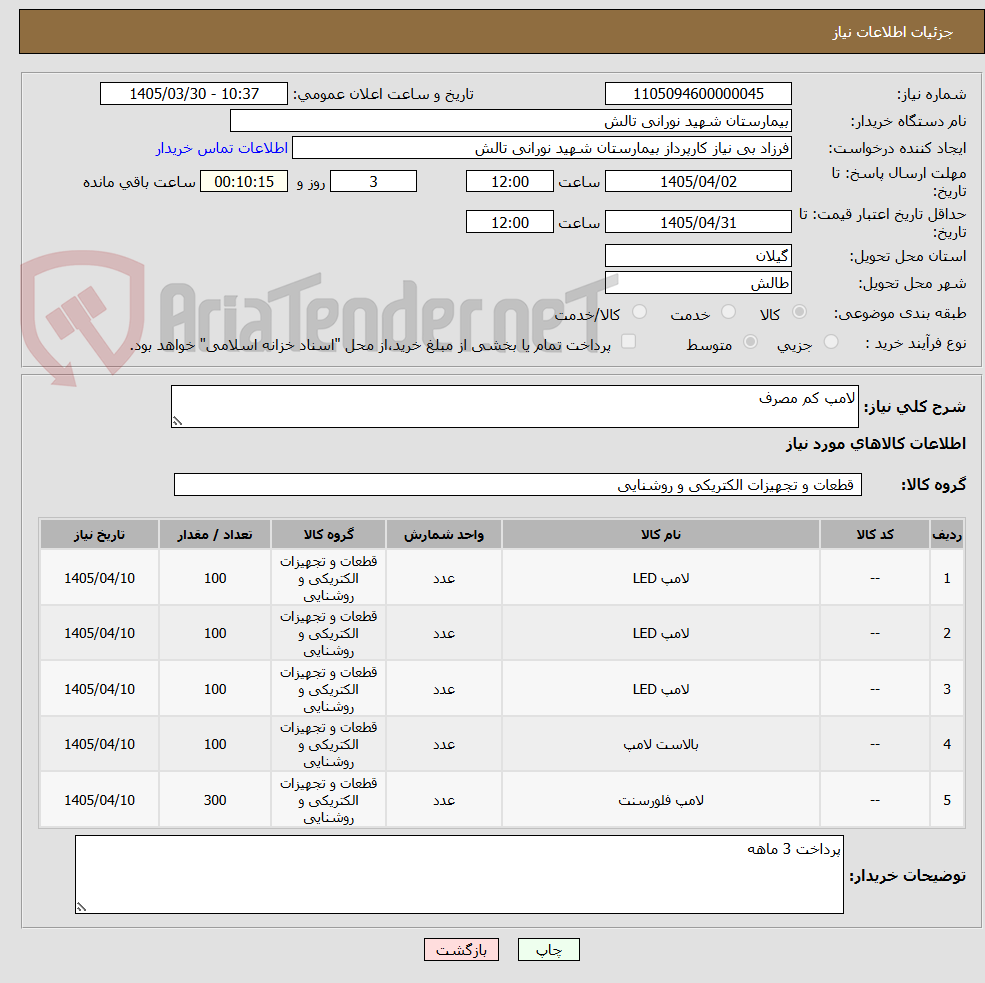Click the resize handle of the description box
This screenshot has width=985, height=983.
click(177, 421)
